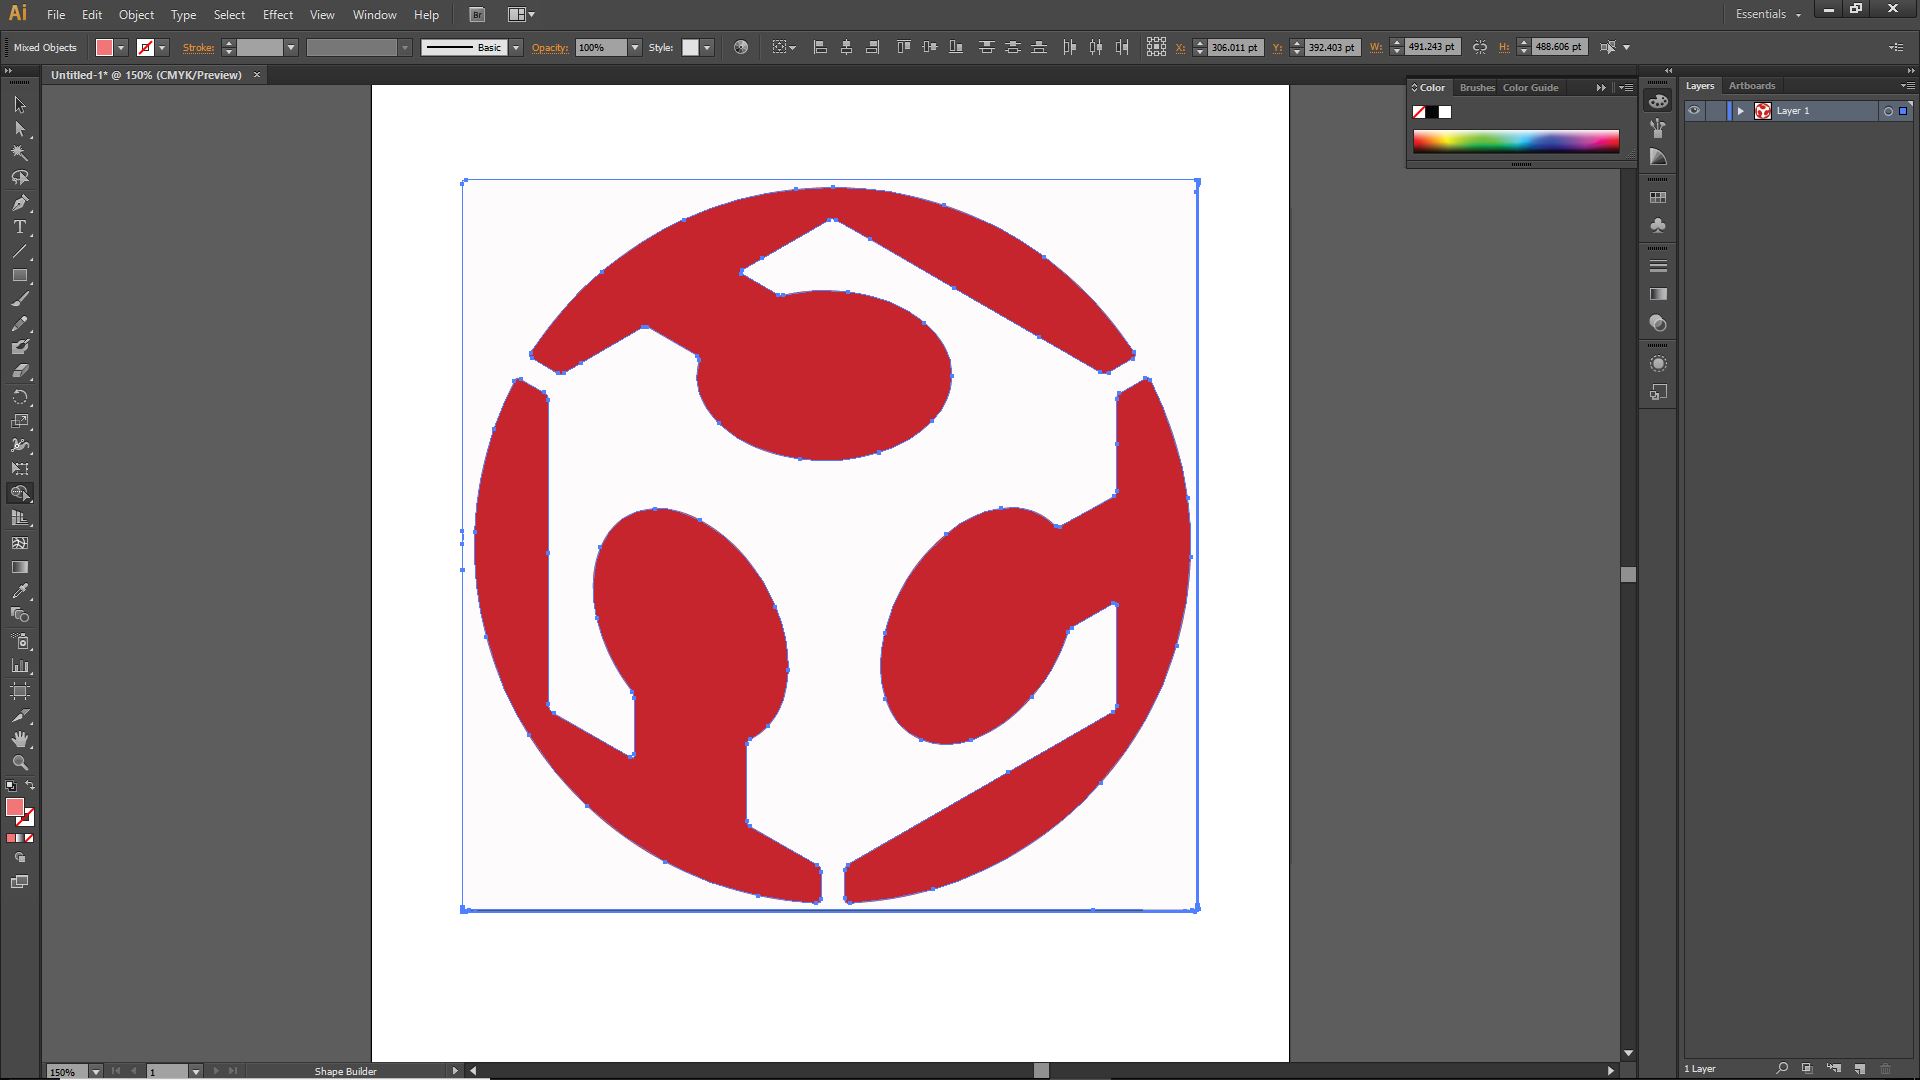Select the Hand tool
Image resolution: width=1920 pixels, height=1080 pixels.
tap(20, 739)
